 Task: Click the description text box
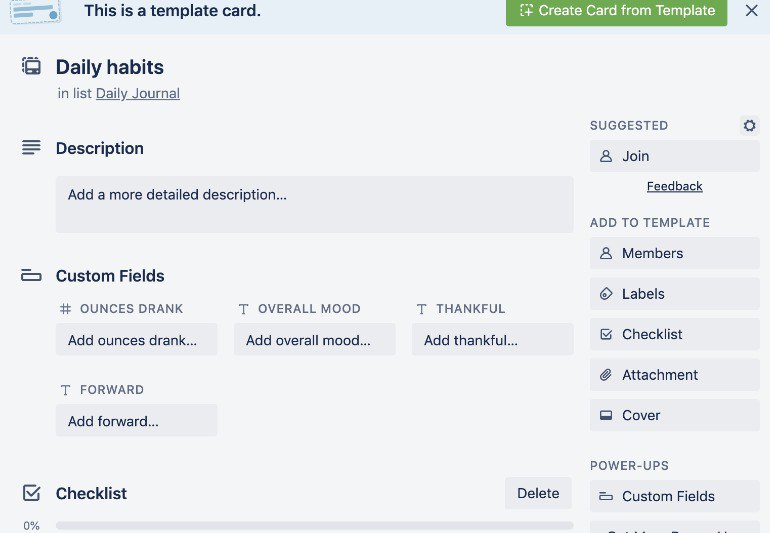[x=314, y=204]
